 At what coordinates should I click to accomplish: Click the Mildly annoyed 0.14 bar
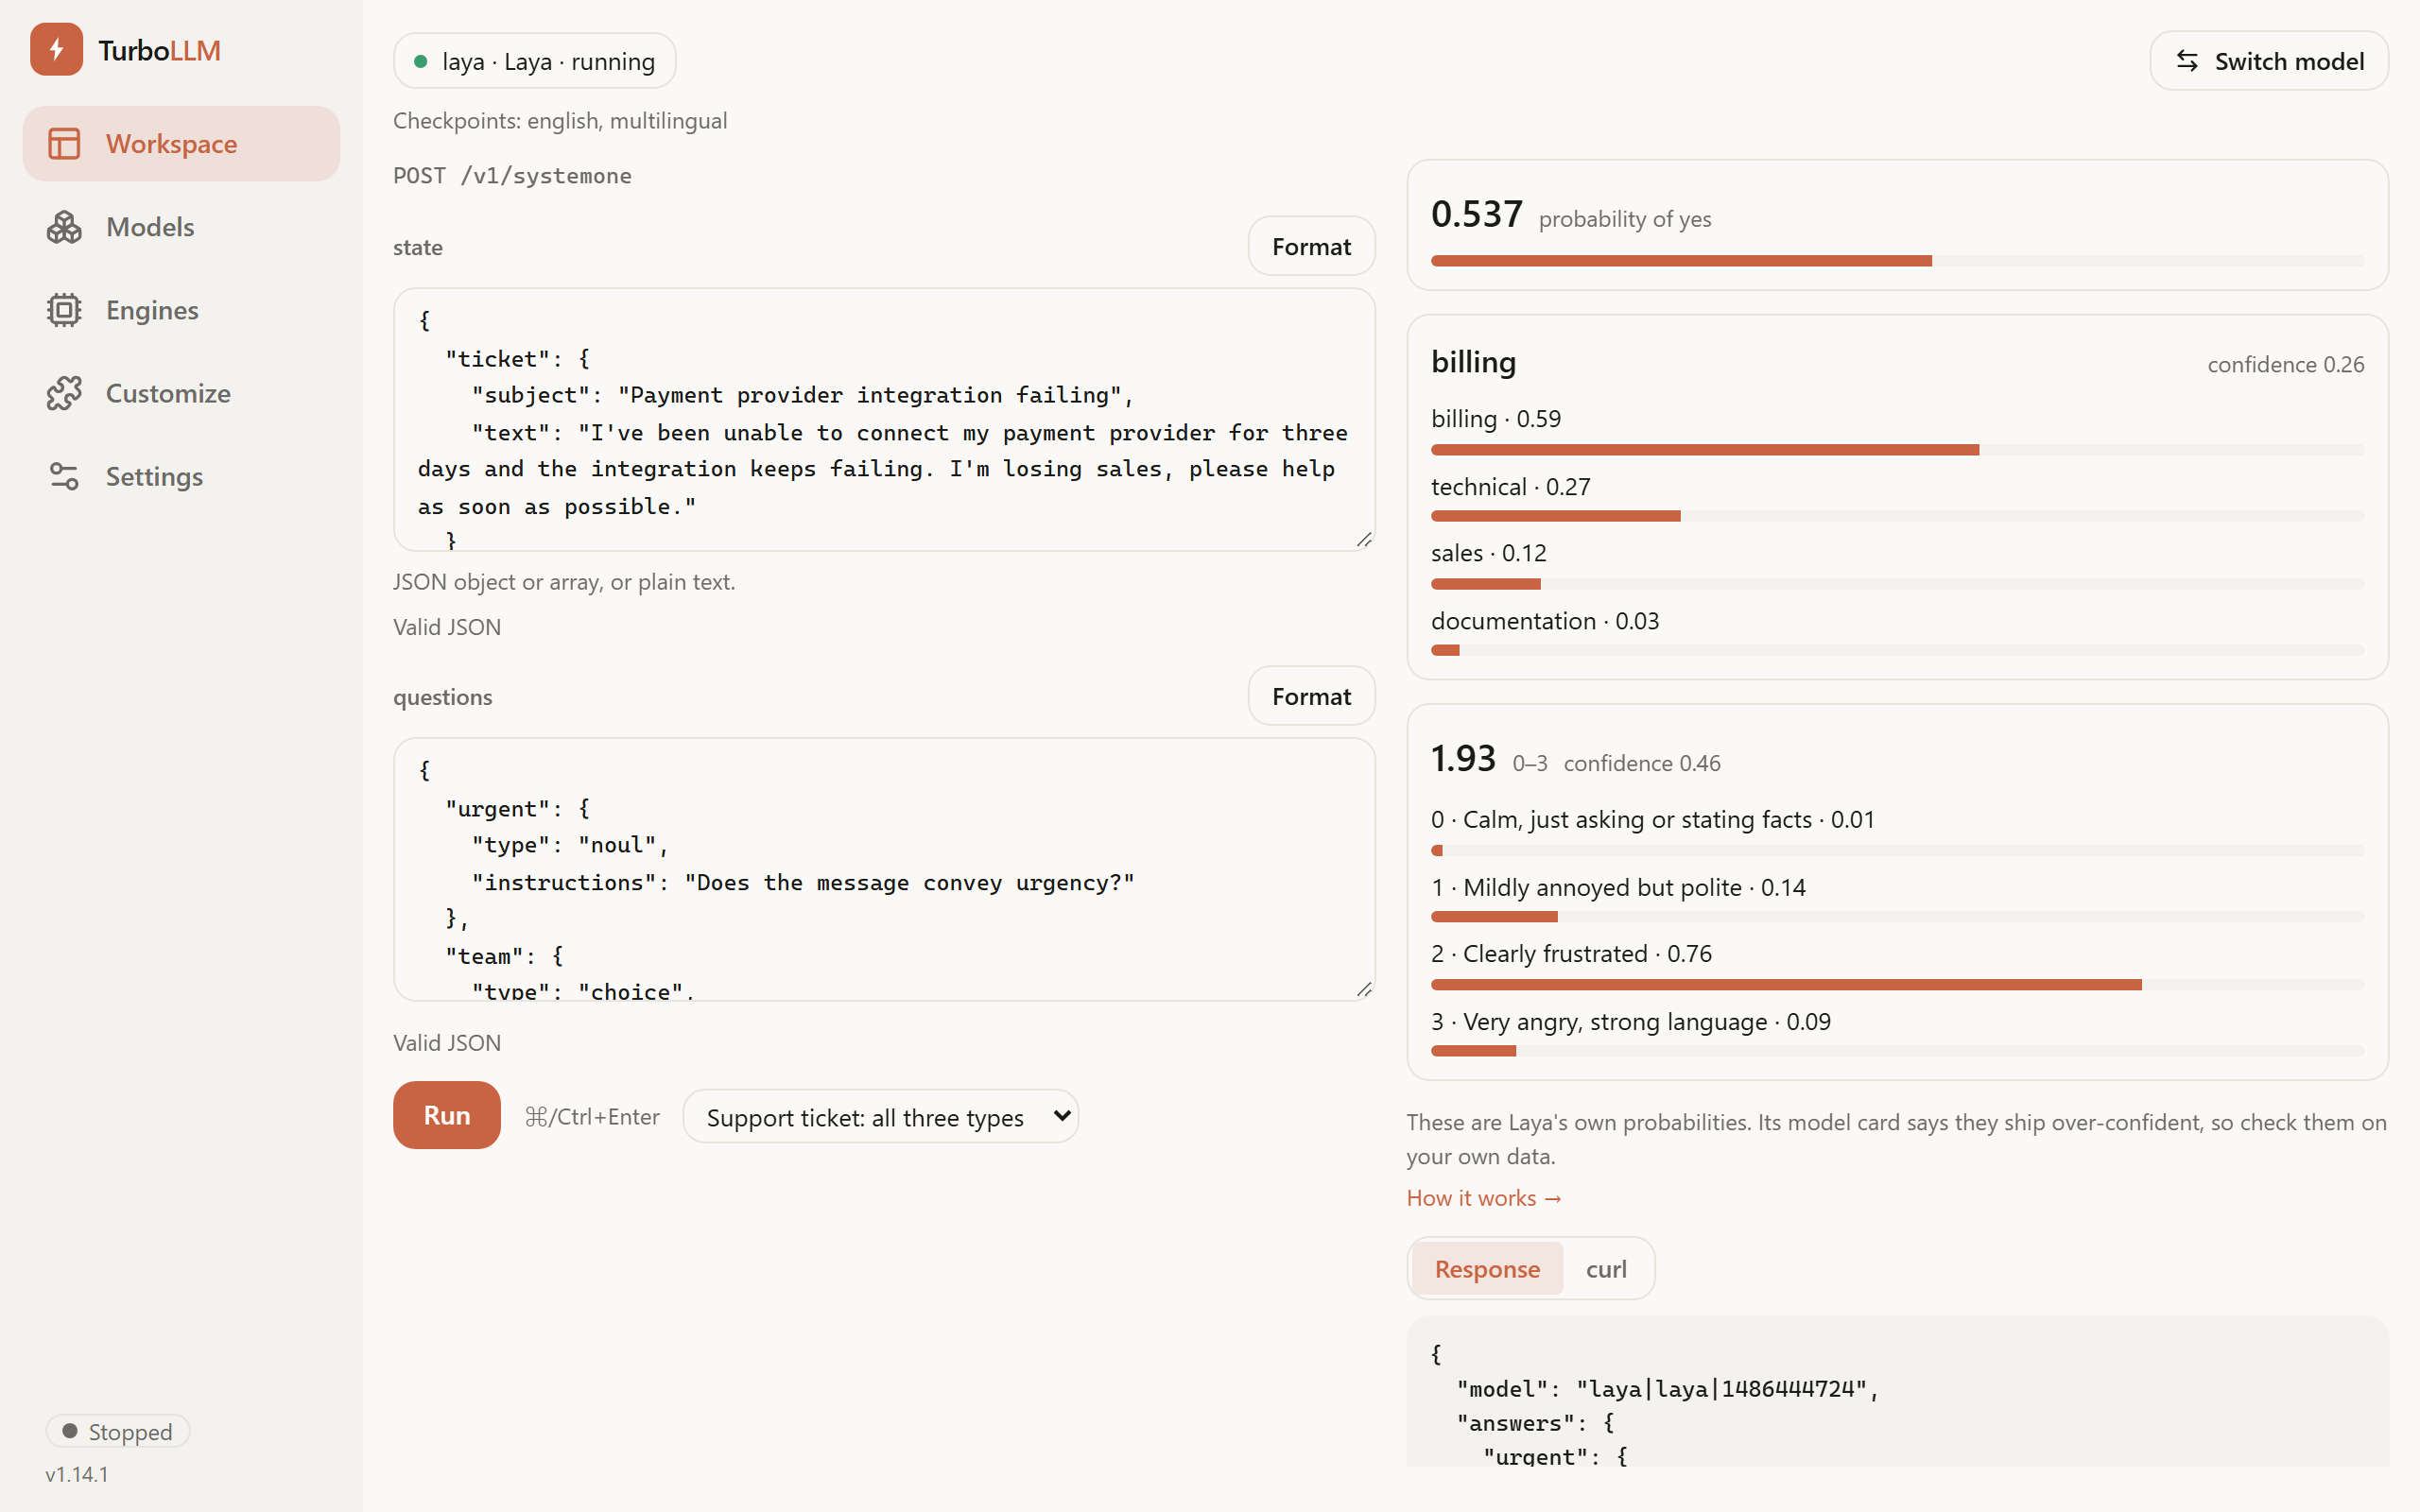(1897, 917)
